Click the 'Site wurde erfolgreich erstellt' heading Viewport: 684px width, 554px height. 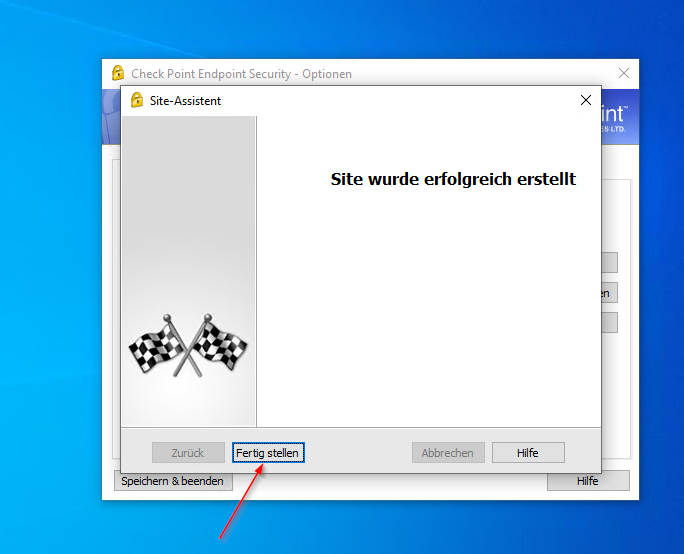453,180
